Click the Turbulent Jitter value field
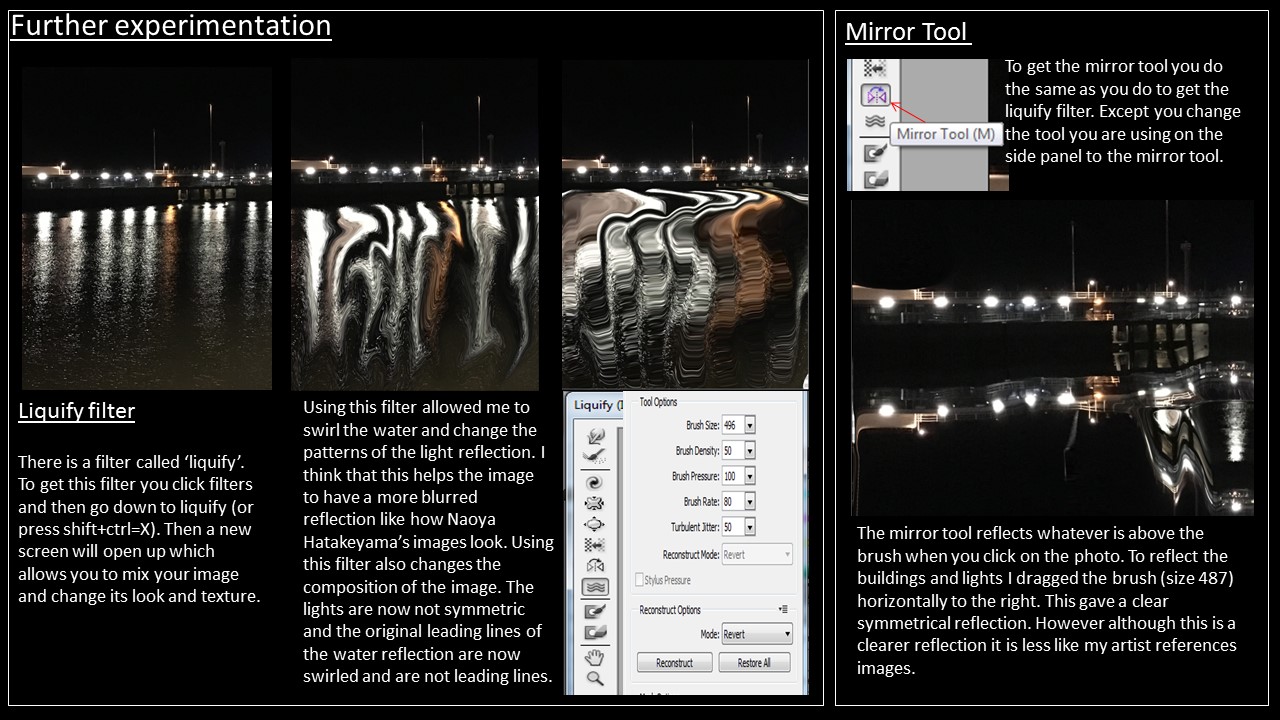The image size is (1280, 720). (x=733, y=527)
